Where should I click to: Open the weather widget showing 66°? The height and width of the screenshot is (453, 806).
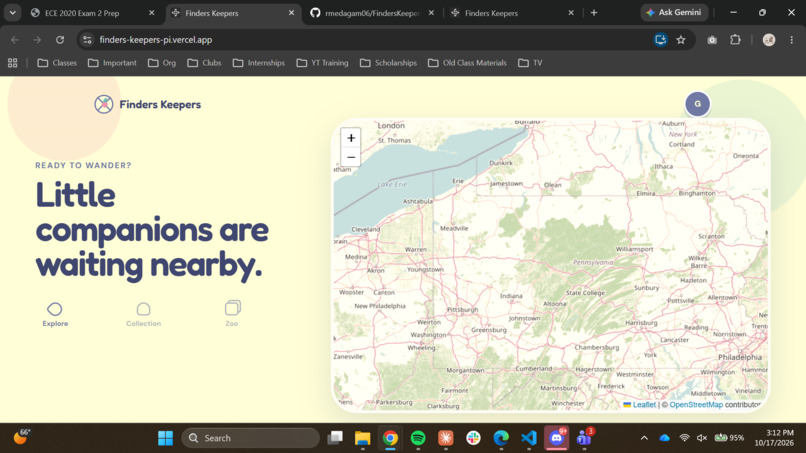pyautogui.click(x=22, y=437)
